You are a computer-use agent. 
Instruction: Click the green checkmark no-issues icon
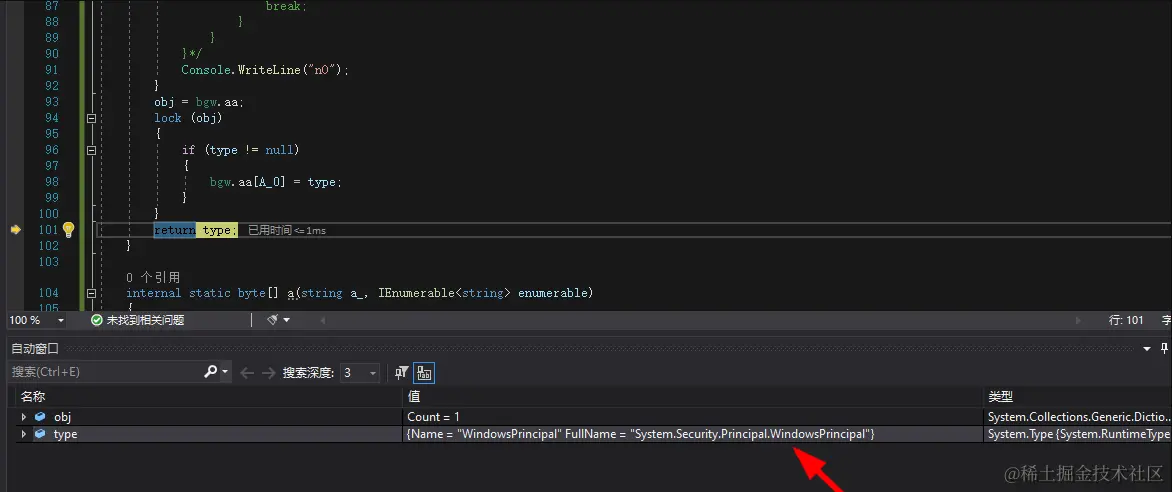(96, 320)
